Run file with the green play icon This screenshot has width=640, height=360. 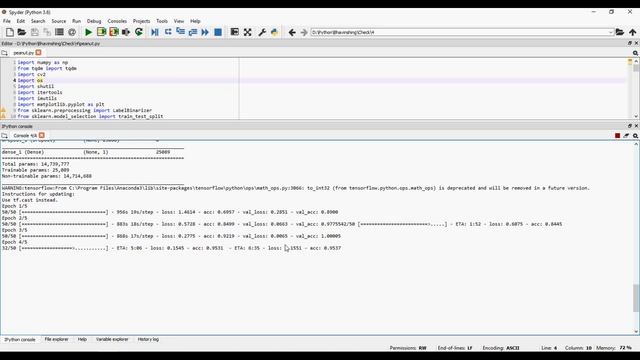point(88,32)
